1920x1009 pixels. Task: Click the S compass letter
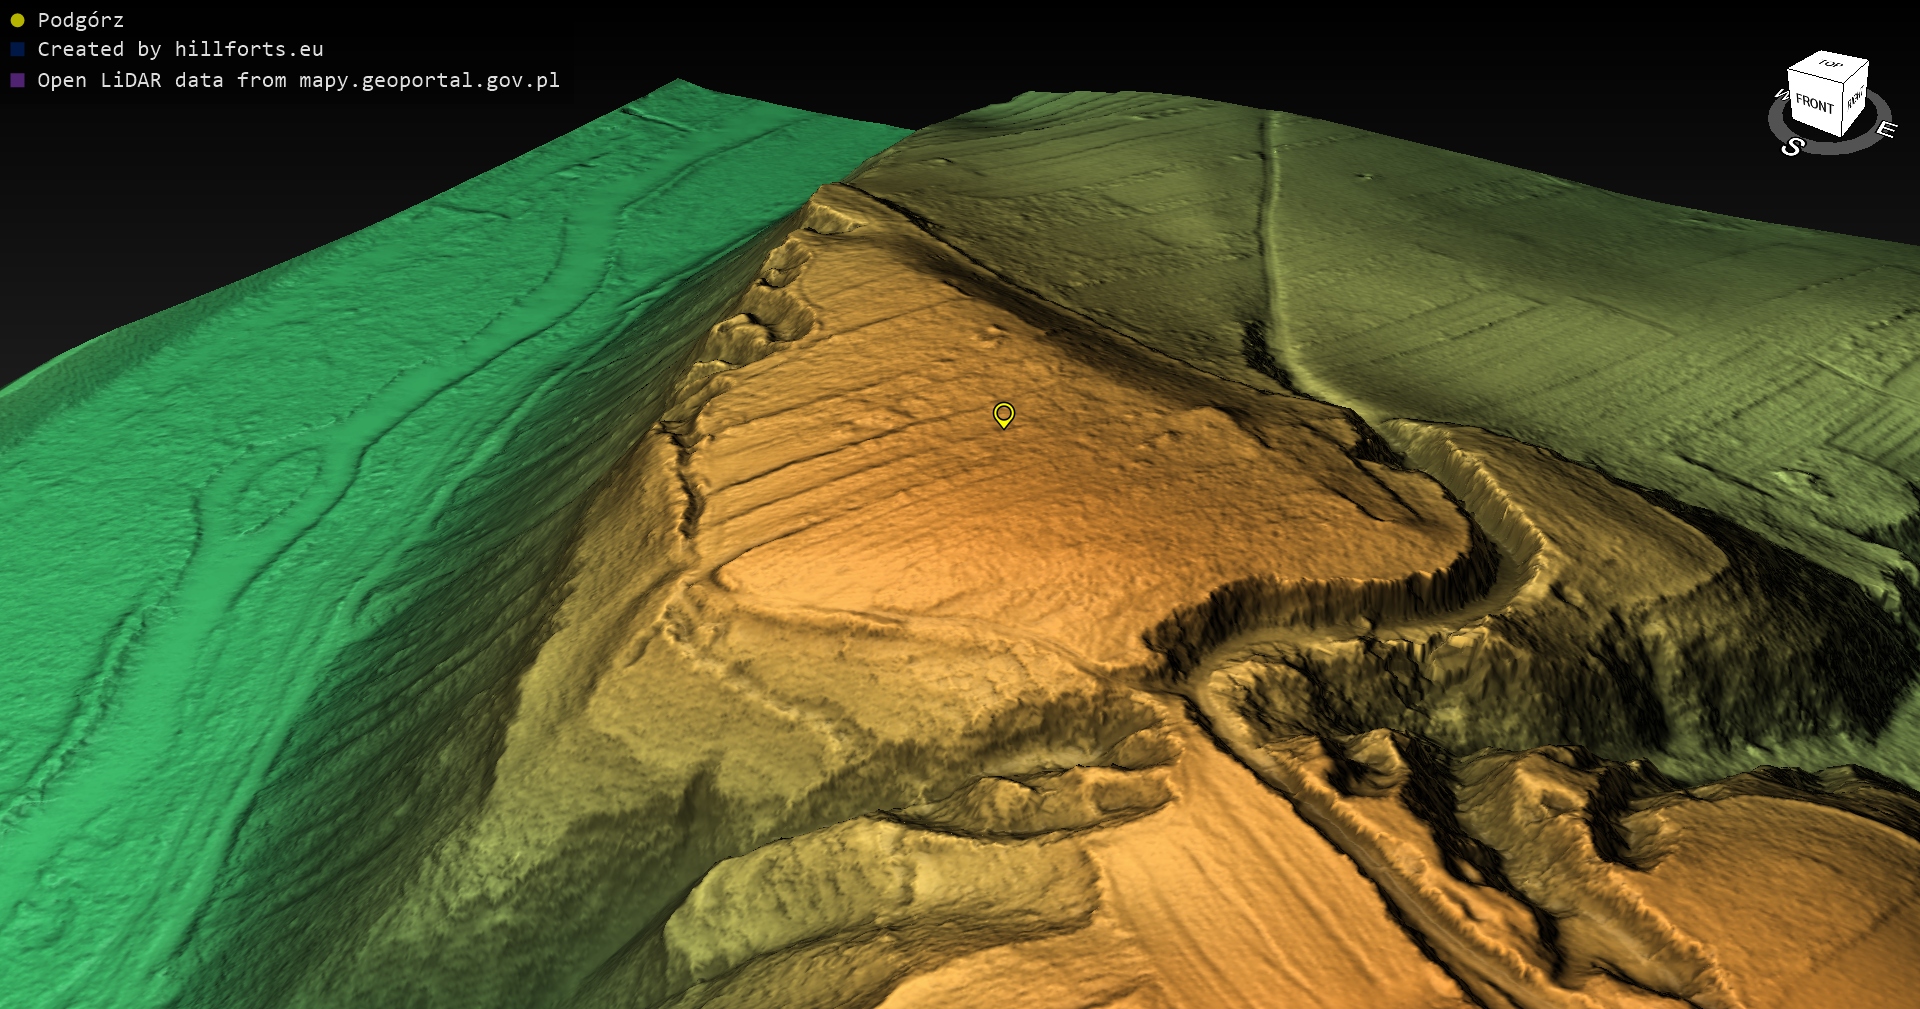coord(1792,147)
